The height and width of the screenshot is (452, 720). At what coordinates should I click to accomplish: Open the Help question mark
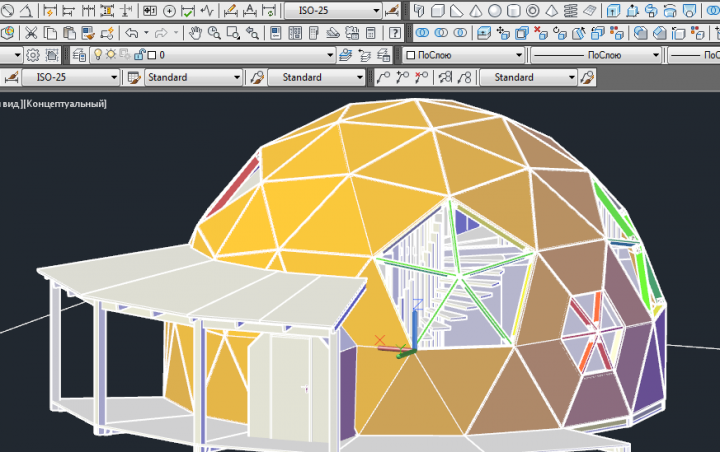pyautogui.click(x=394, y=33)
